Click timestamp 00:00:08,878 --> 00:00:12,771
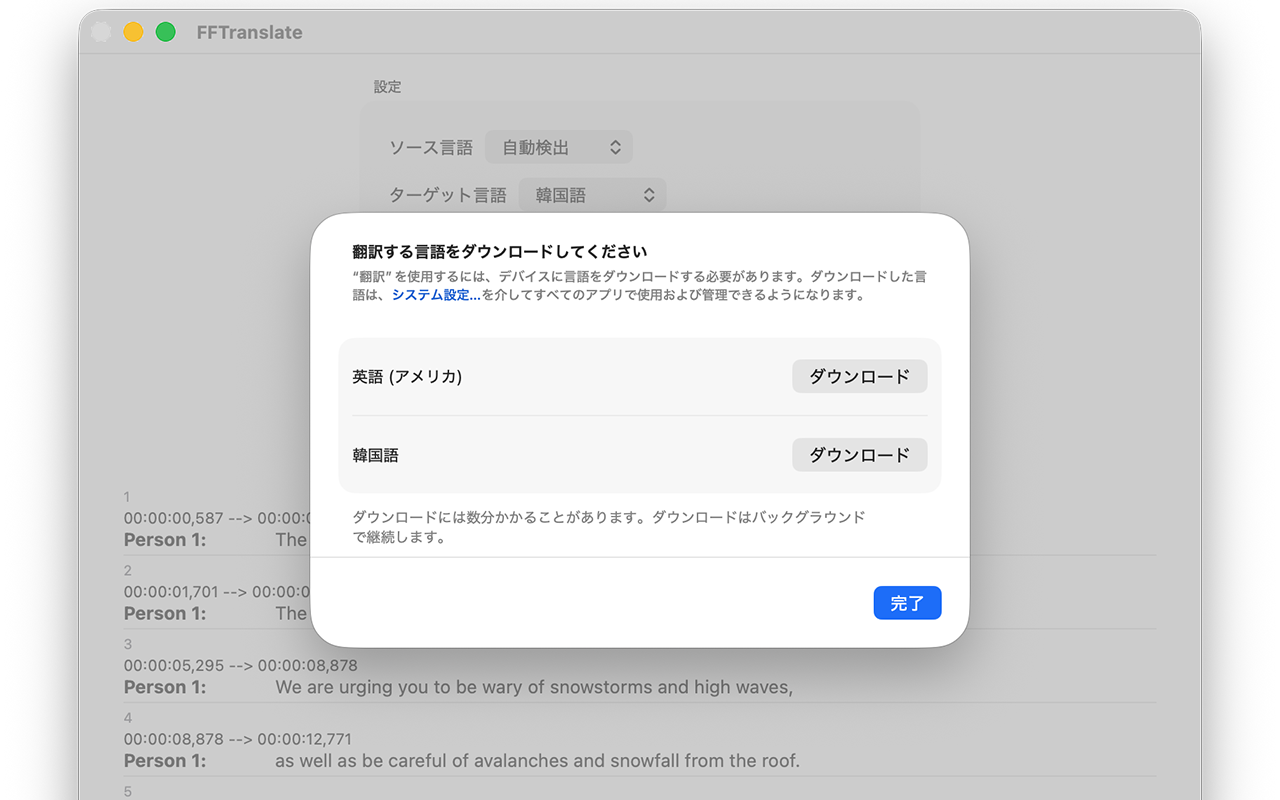This screenshot has height=800, width=1280. (240, 739)
